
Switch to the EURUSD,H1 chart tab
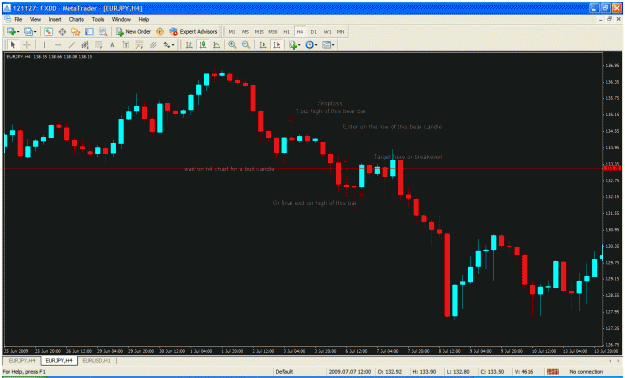pyautogui.click(x=96, y=360)
